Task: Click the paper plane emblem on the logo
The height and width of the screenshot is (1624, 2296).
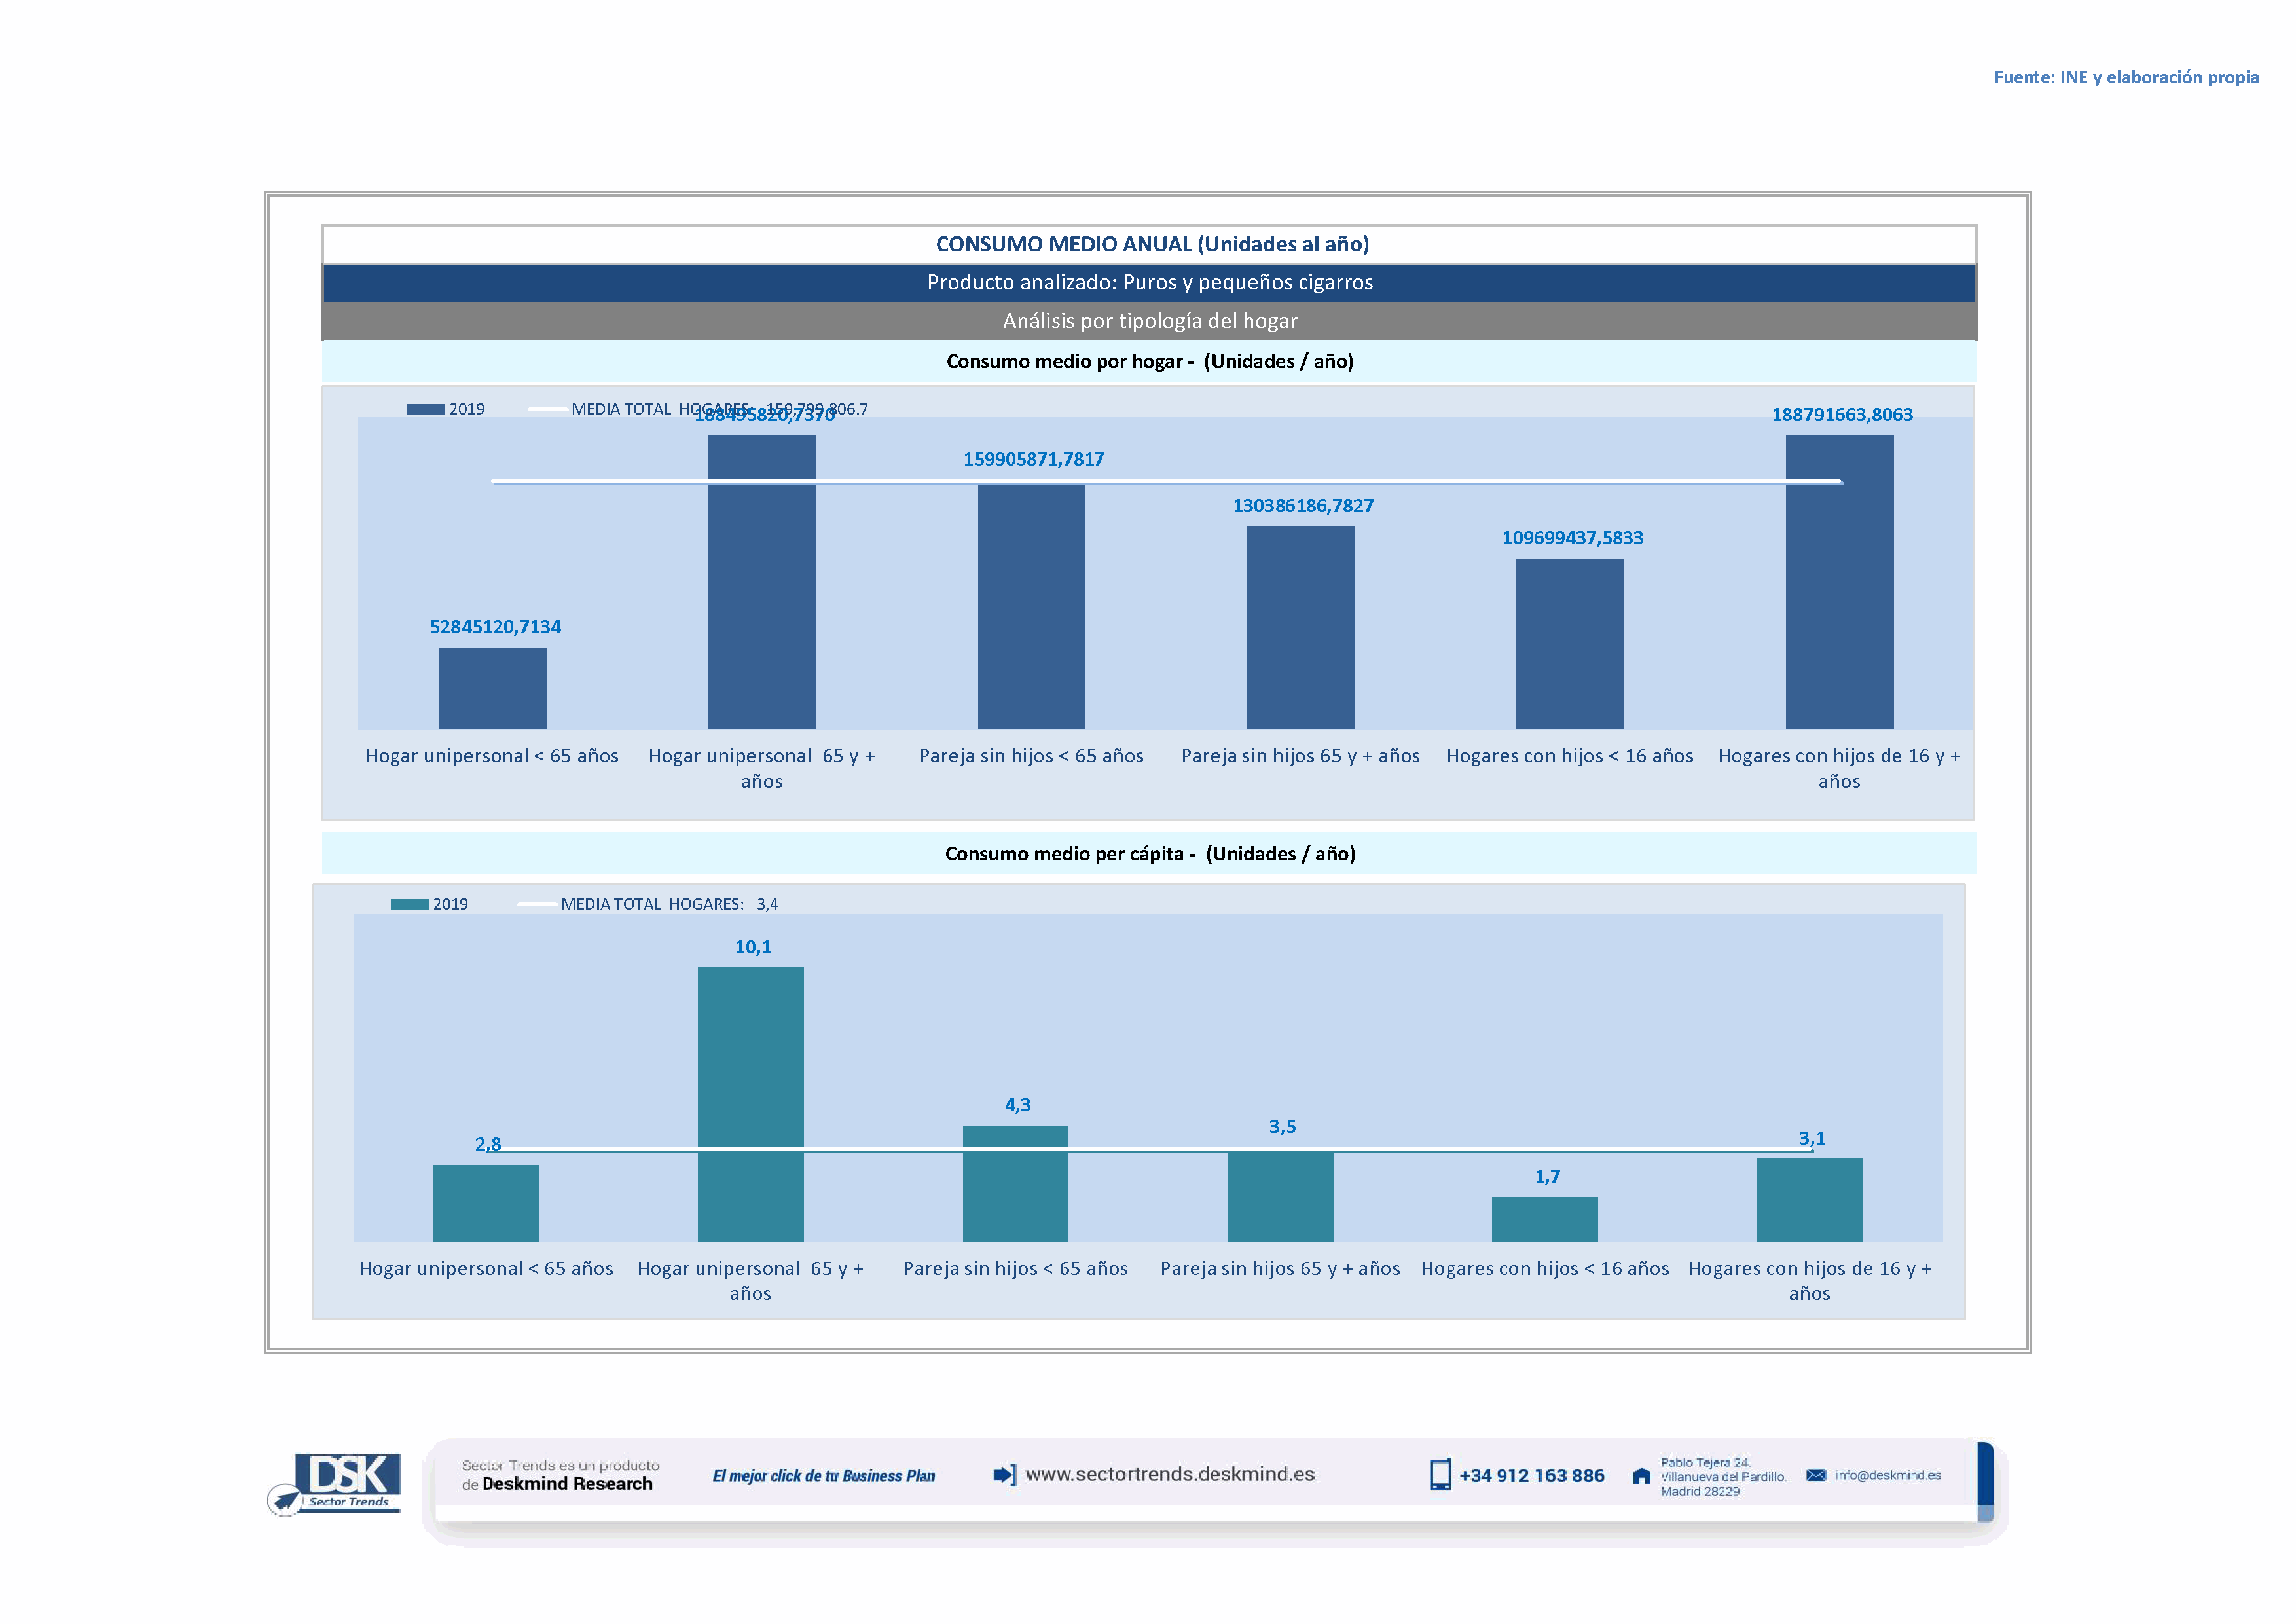Action: pyautogui.click(x=285, y=1500)
